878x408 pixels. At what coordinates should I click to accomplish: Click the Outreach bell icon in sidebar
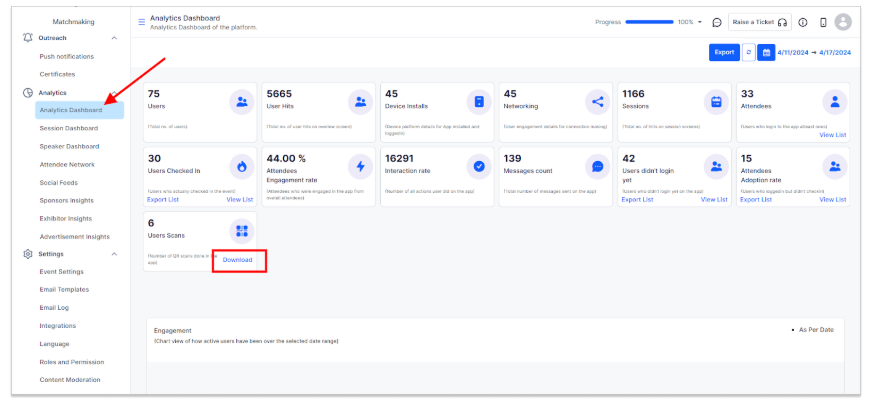pos(28,38)
